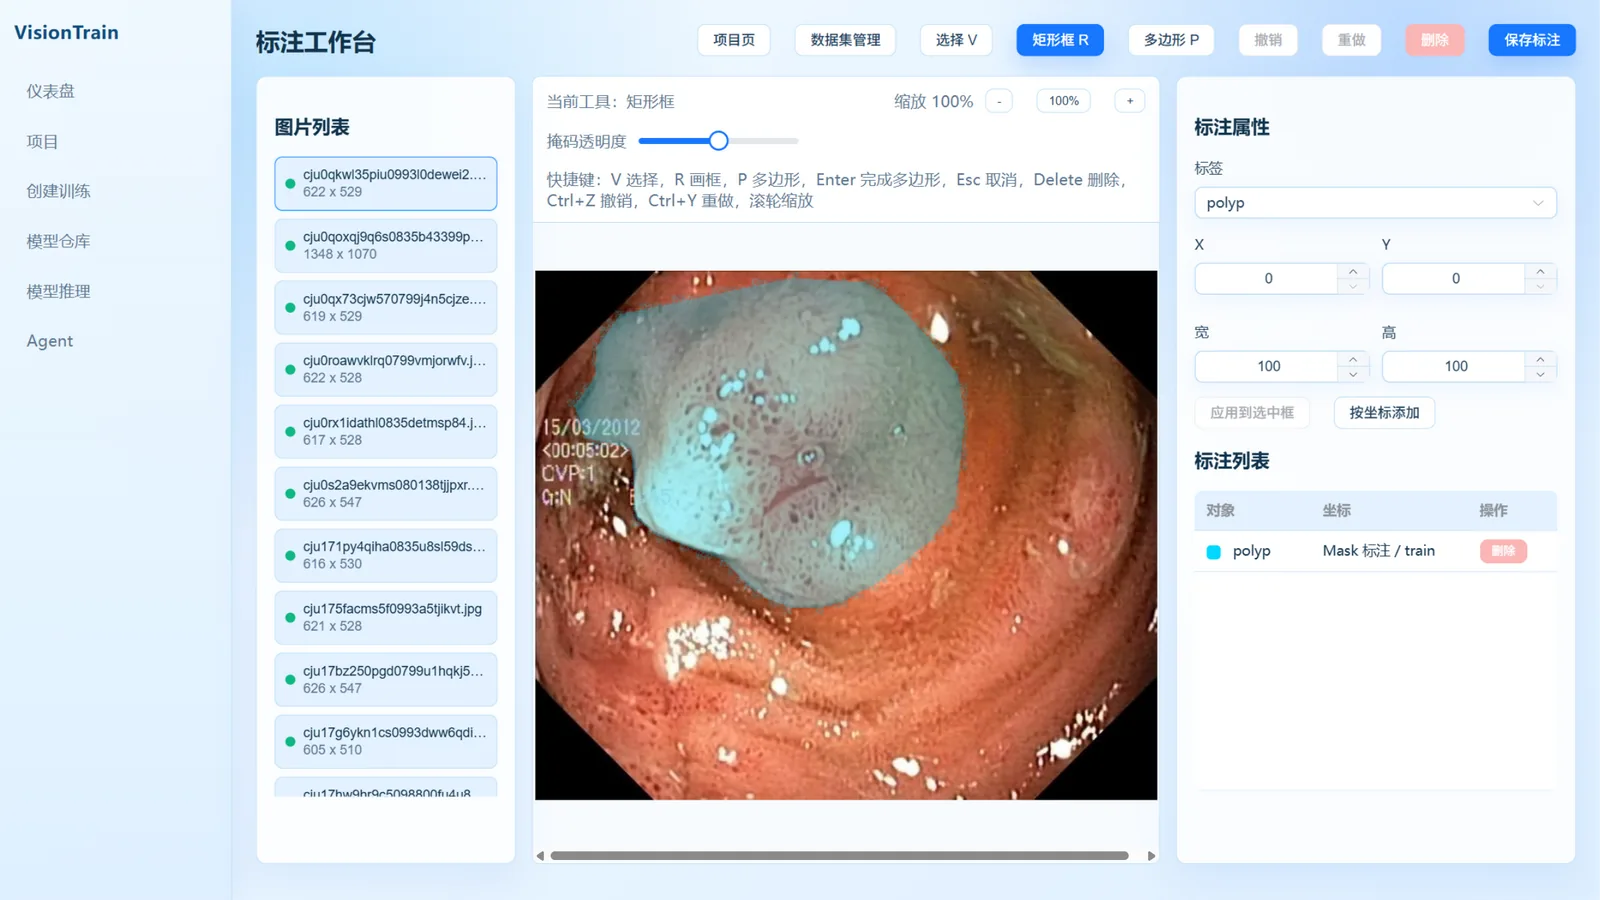This screenshot has height=900, width=1600.
Task: Increment the X coordinate value
Action: [x=1353, y=271]
